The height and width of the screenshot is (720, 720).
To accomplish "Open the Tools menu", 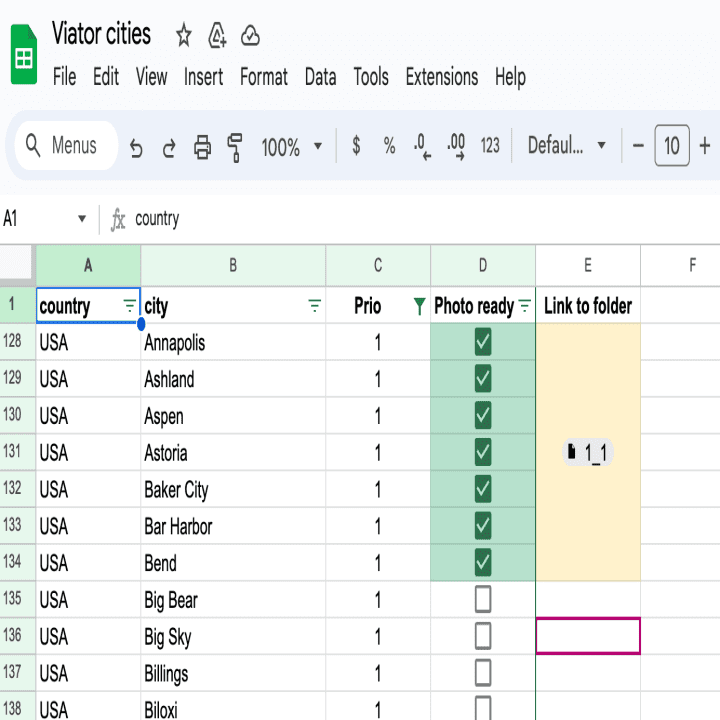I will [x=371, y=76].
